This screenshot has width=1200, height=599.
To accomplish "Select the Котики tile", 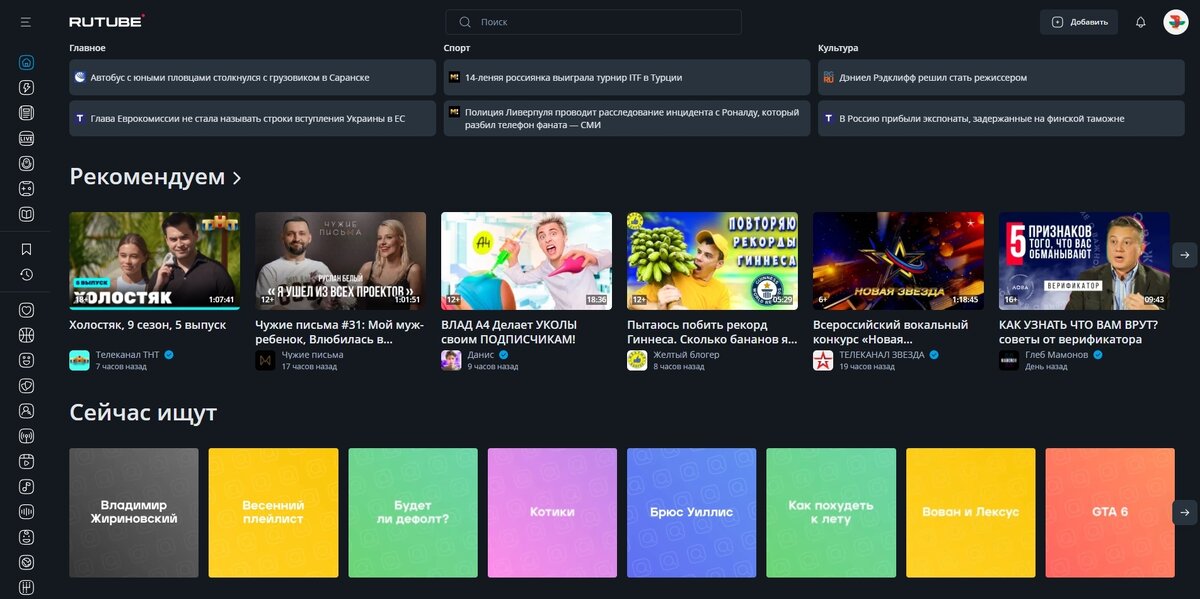I will tap(552, 512).
